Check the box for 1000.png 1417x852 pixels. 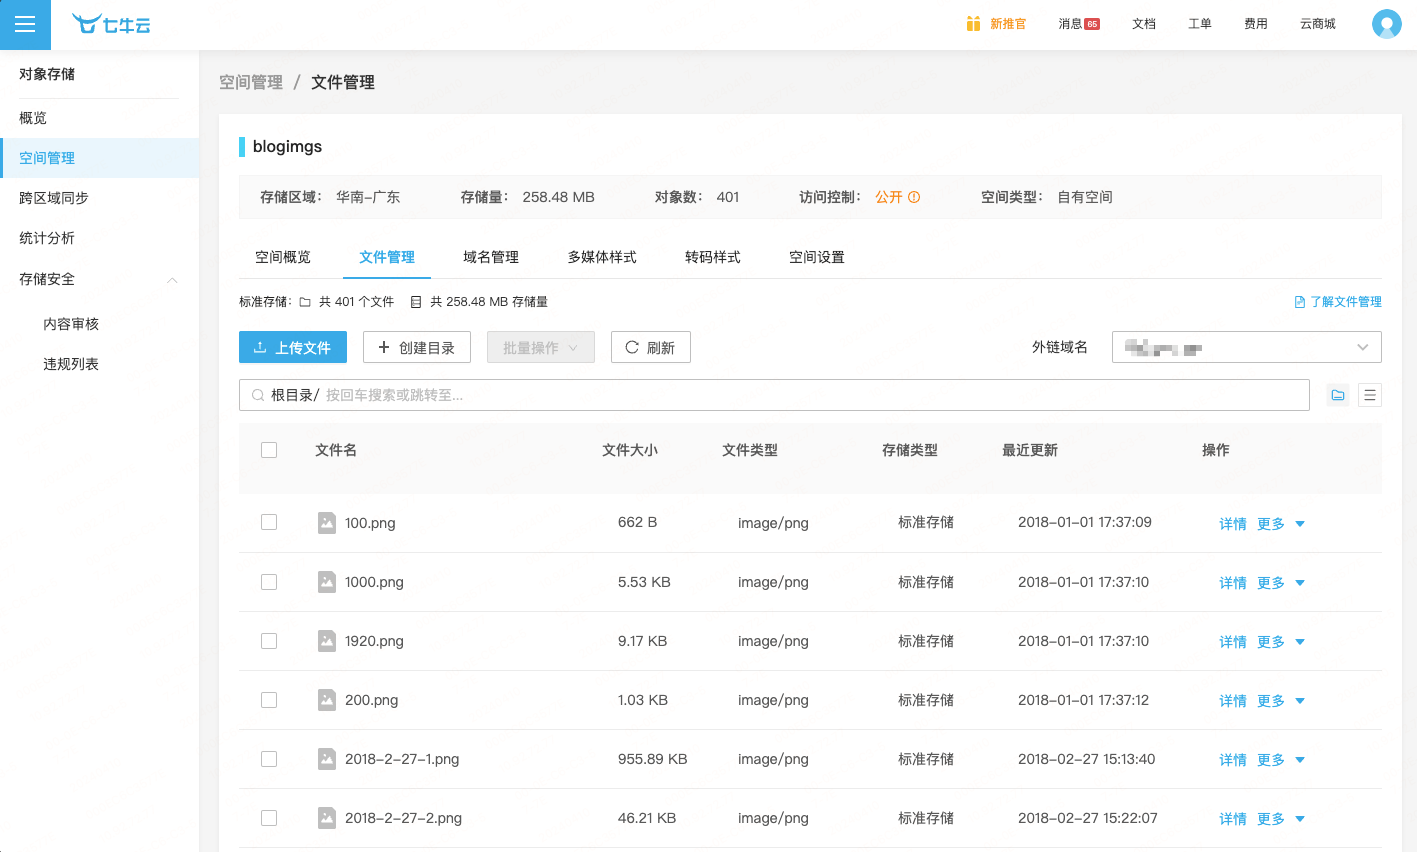coord(269,581)
